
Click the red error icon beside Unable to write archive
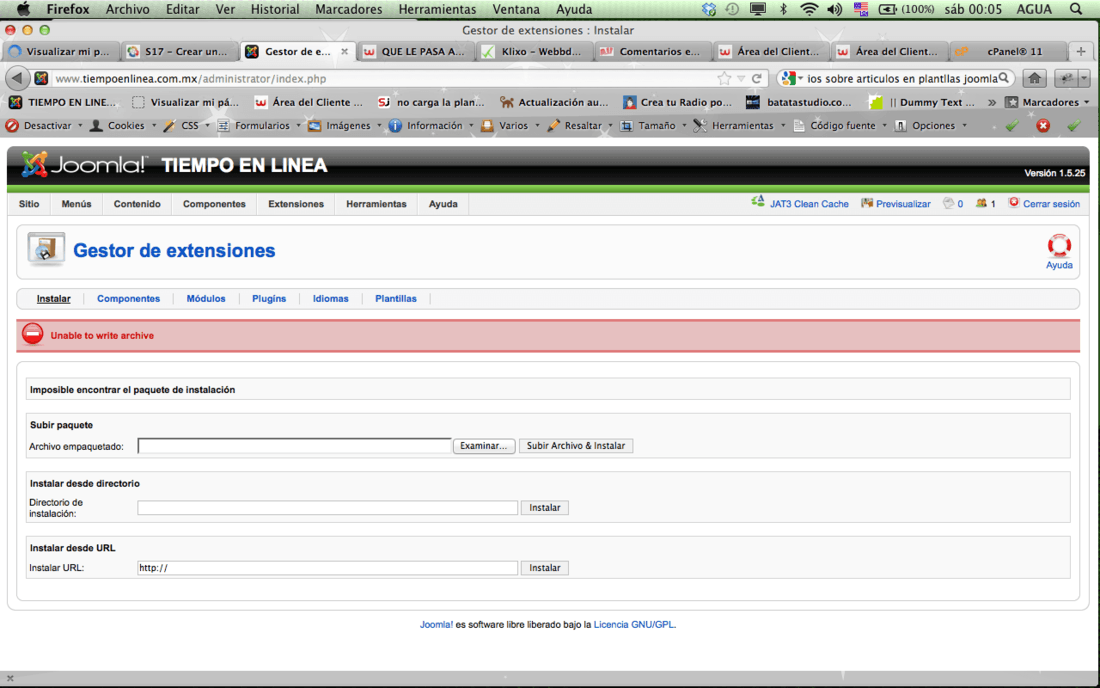(x=32, y=335)
